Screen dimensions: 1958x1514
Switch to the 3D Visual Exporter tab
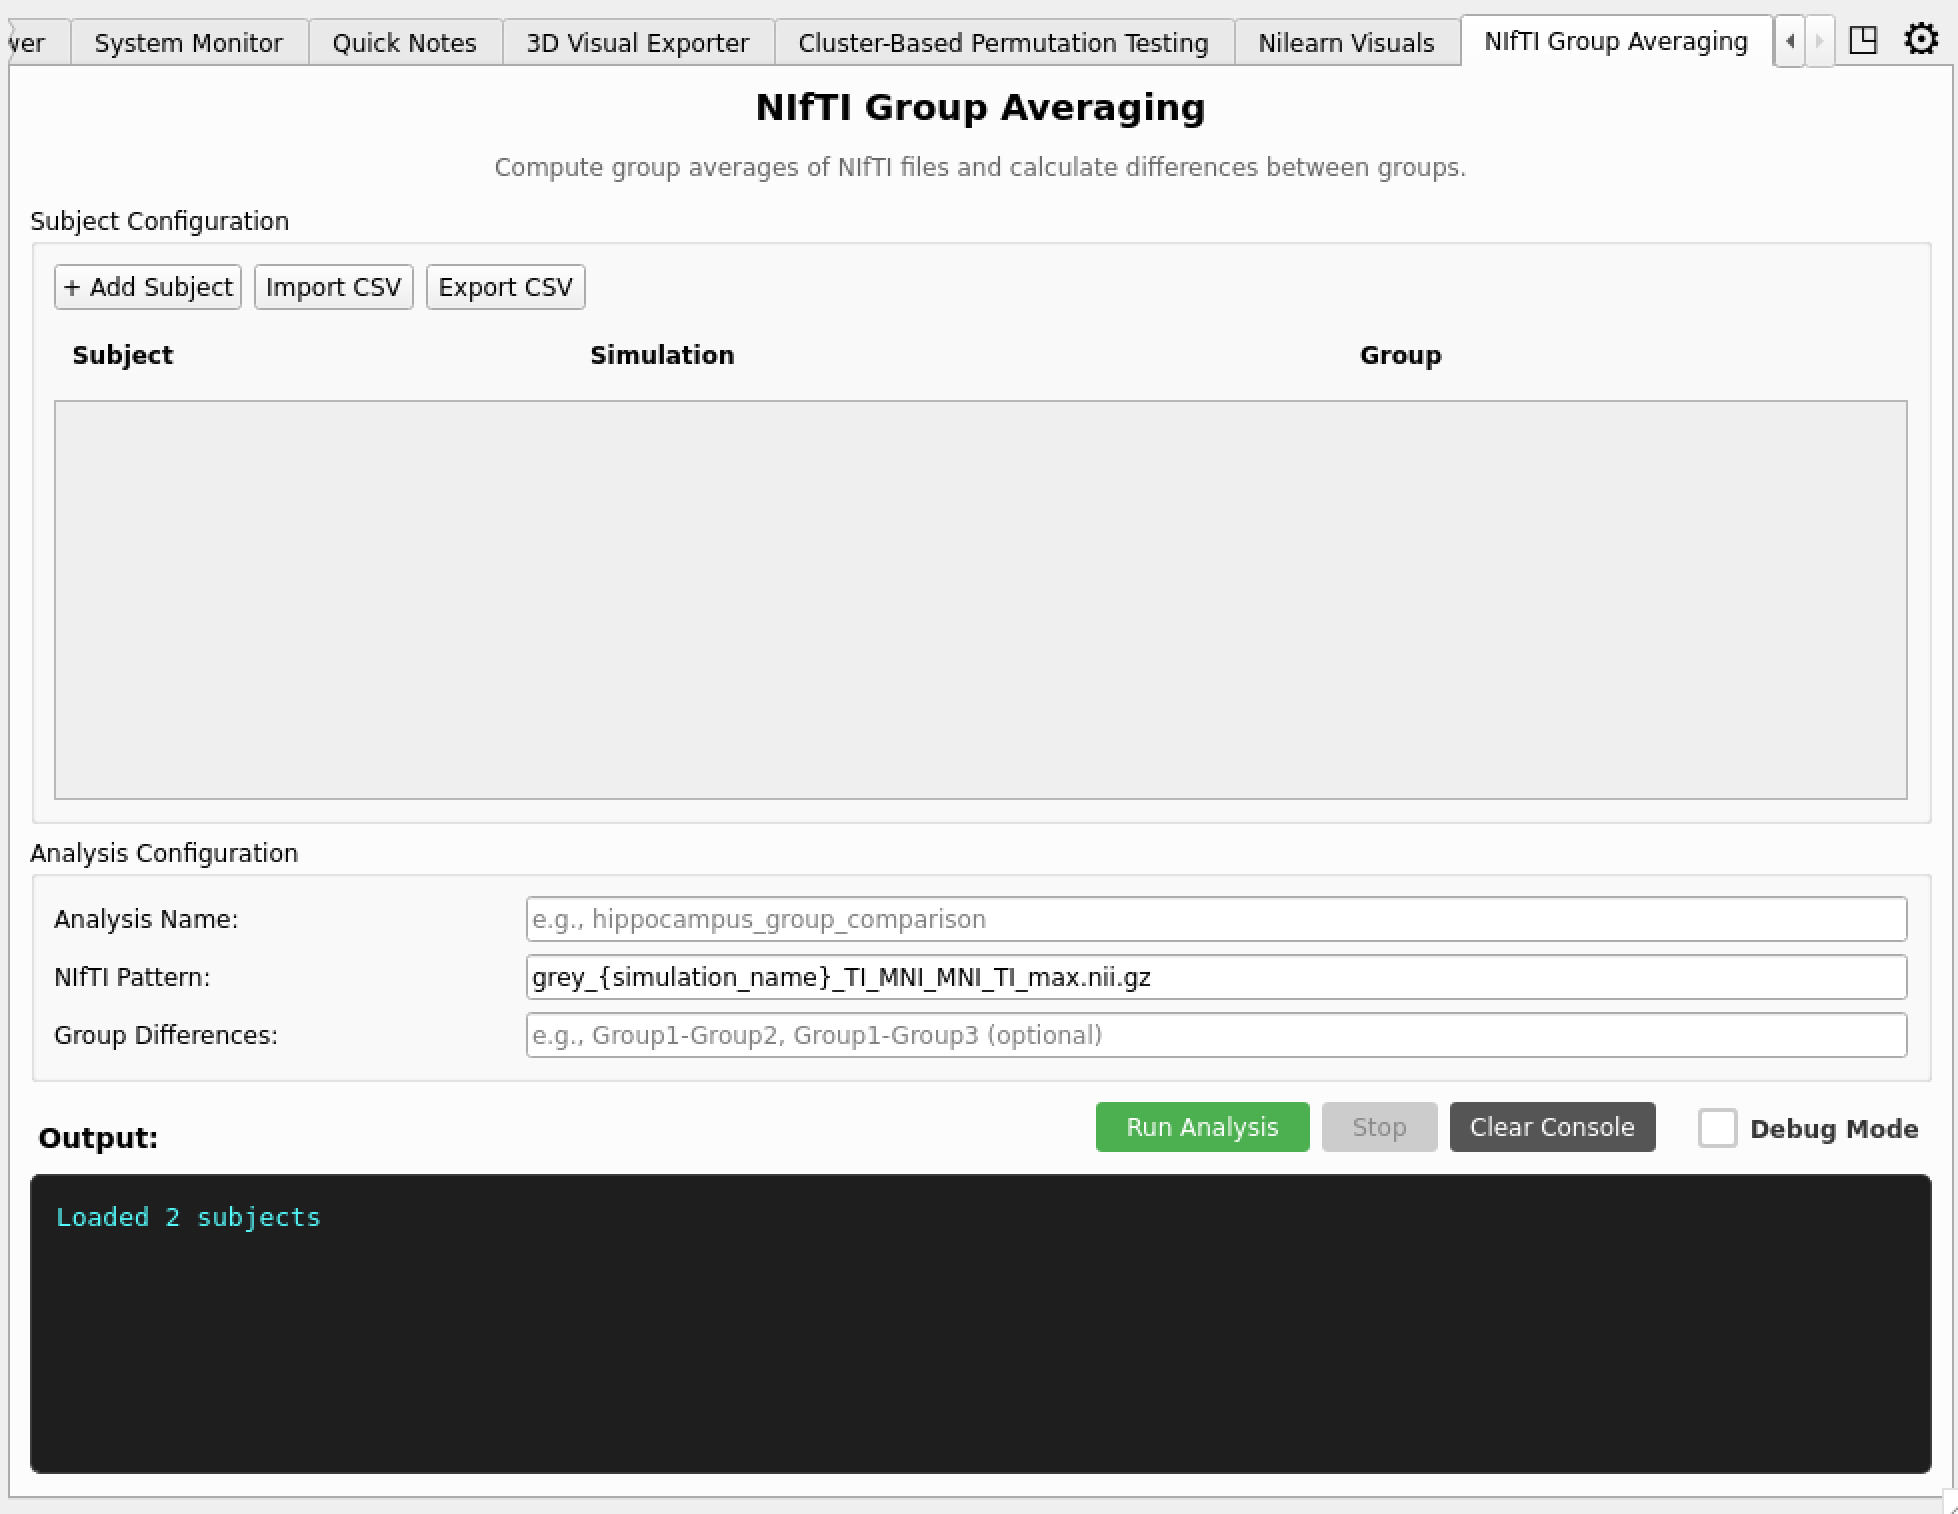click(x=637, y=42)
